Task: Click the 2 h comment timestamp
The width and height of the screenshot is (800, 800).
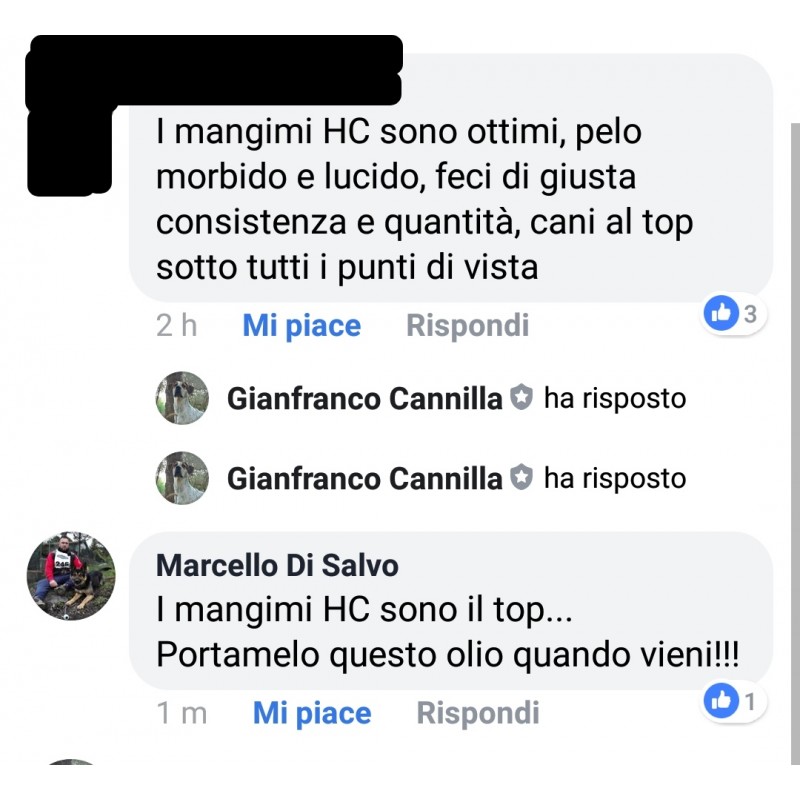Action: (x=177, y=326)
